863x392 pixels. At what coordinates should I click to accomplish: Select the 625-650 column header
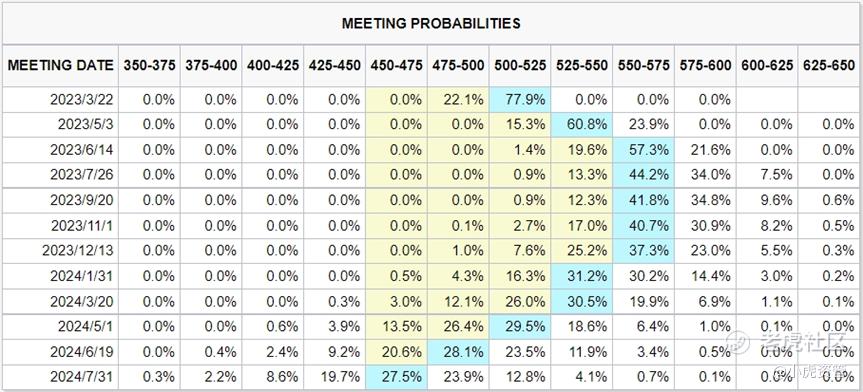click(x=829, y=65)
